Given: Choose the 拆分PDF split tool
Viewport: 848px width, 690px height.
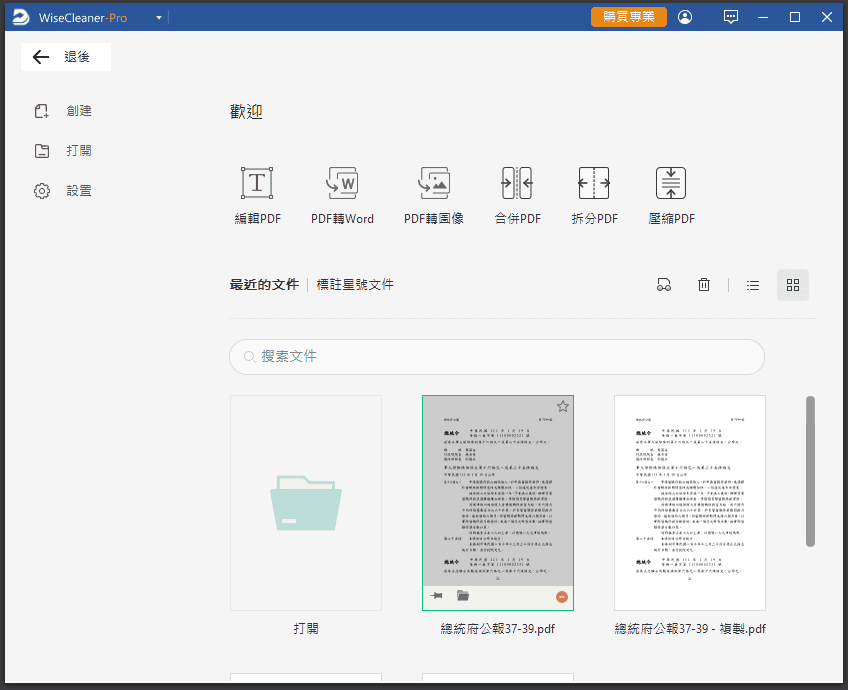Looking at the screenshot, I should [594, 196].
